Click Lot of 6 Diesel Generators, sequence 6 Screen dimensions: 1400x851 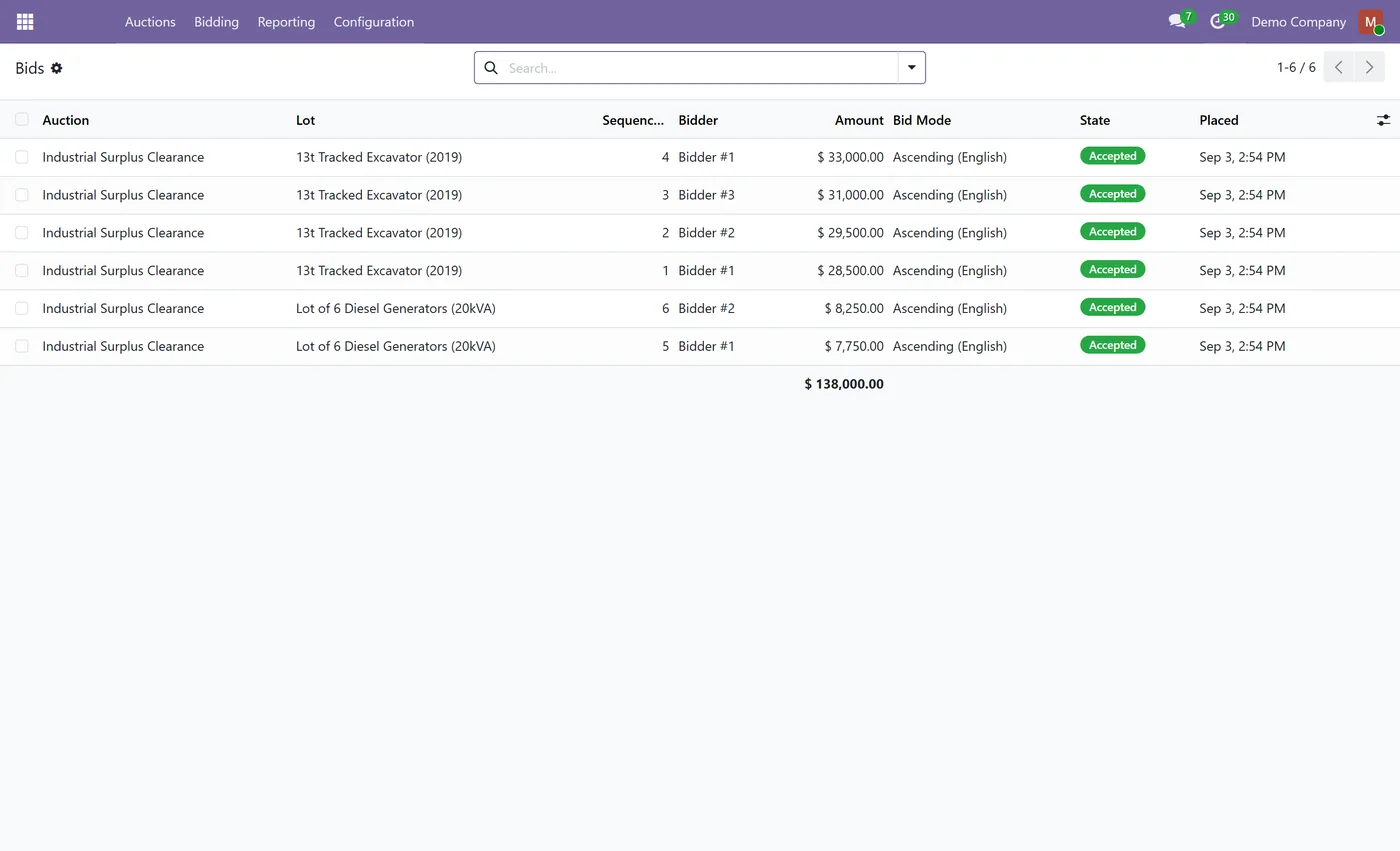[396, 309]
